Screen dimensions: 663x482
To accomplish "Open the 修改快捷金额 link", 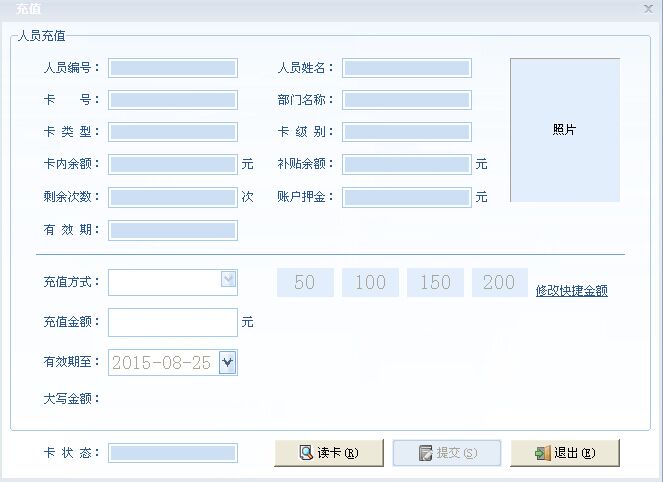I will (571, 291).
